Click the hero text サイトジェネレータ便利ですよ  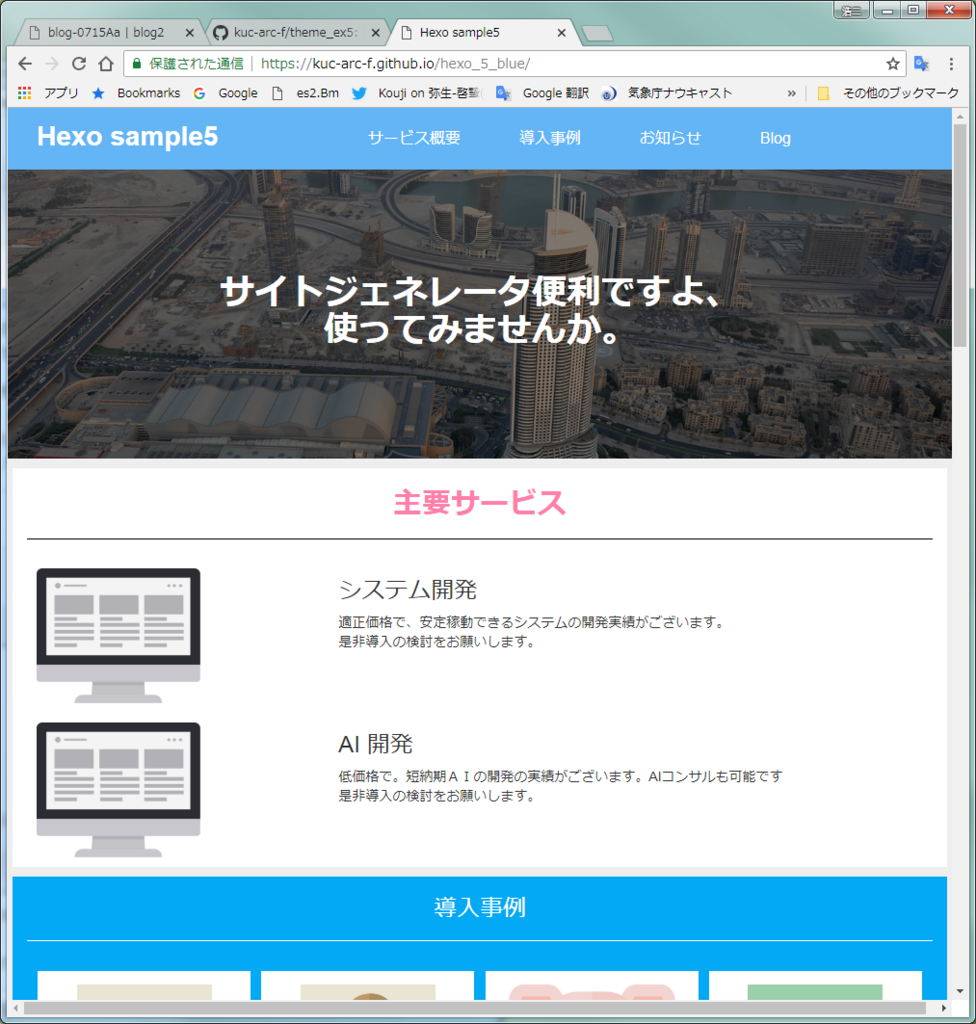point(470,291)
